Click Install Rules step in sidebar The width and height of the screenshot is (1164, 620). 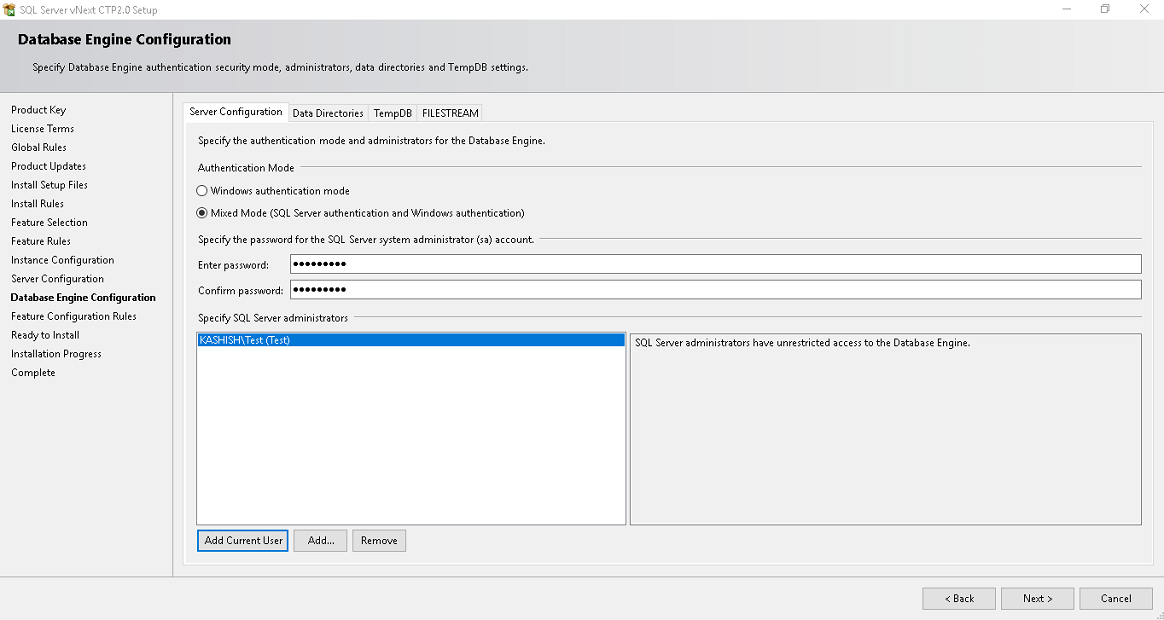point(37,203)
